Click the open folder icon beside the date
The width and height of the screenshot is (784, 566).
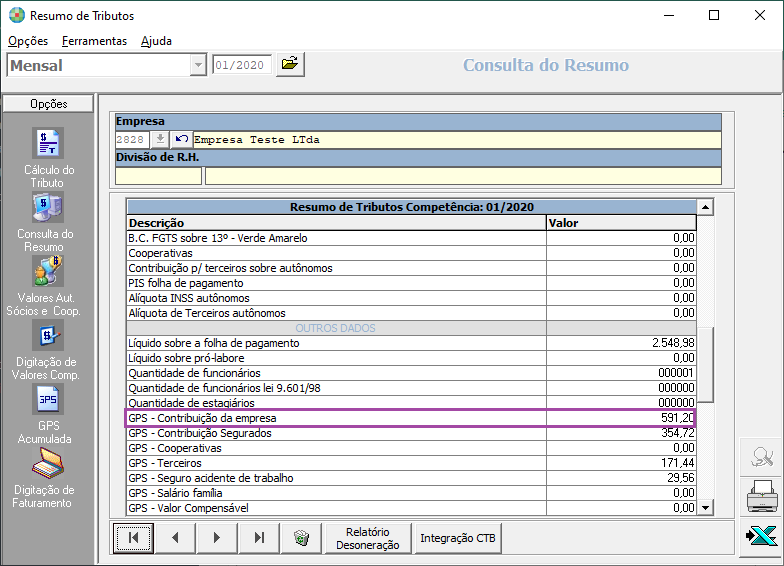(290, 64)
